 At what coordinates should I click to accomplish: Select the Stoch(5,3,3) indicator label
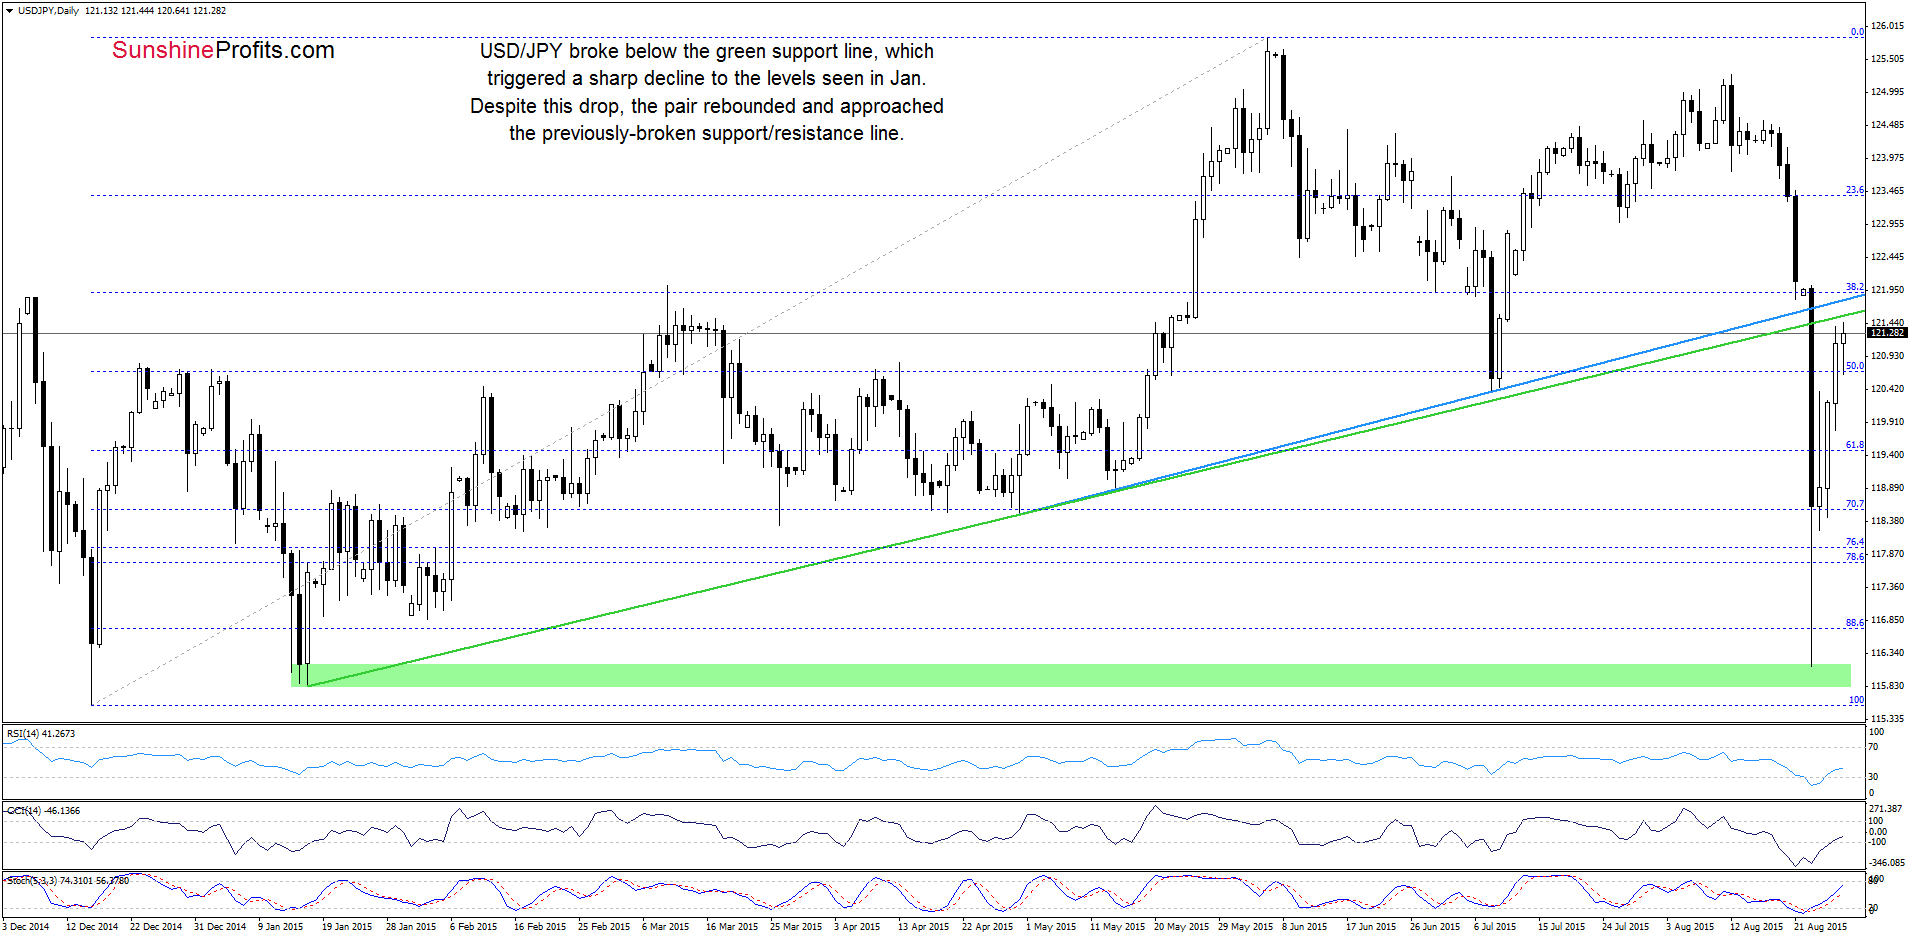coord(68,881)
